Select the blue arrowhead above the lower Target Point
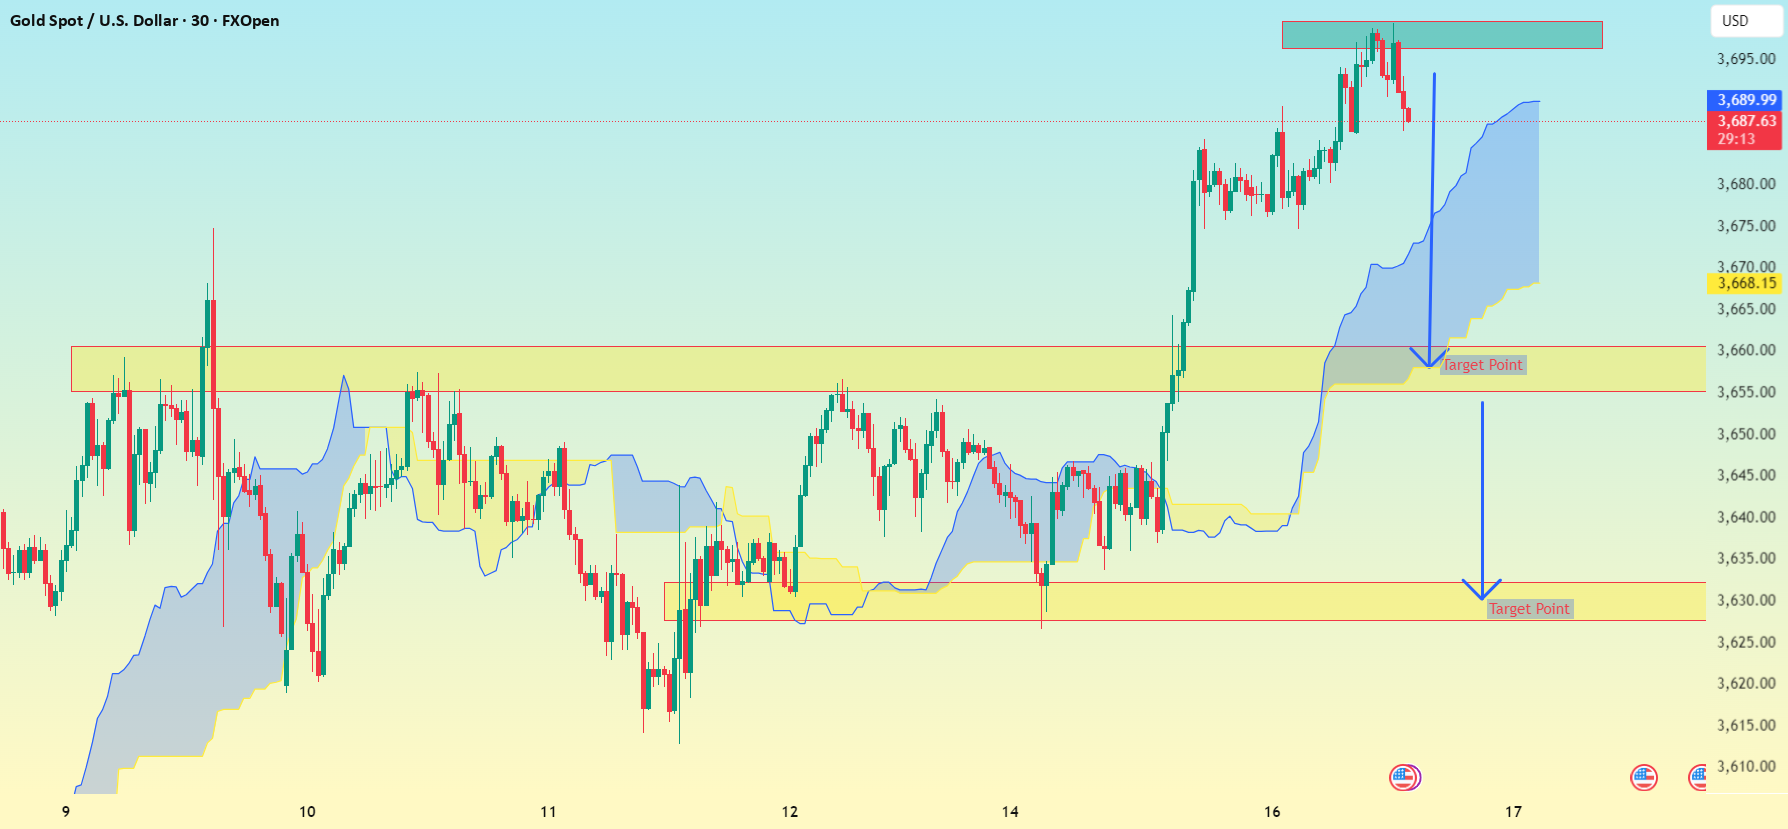 point(1481,589)
